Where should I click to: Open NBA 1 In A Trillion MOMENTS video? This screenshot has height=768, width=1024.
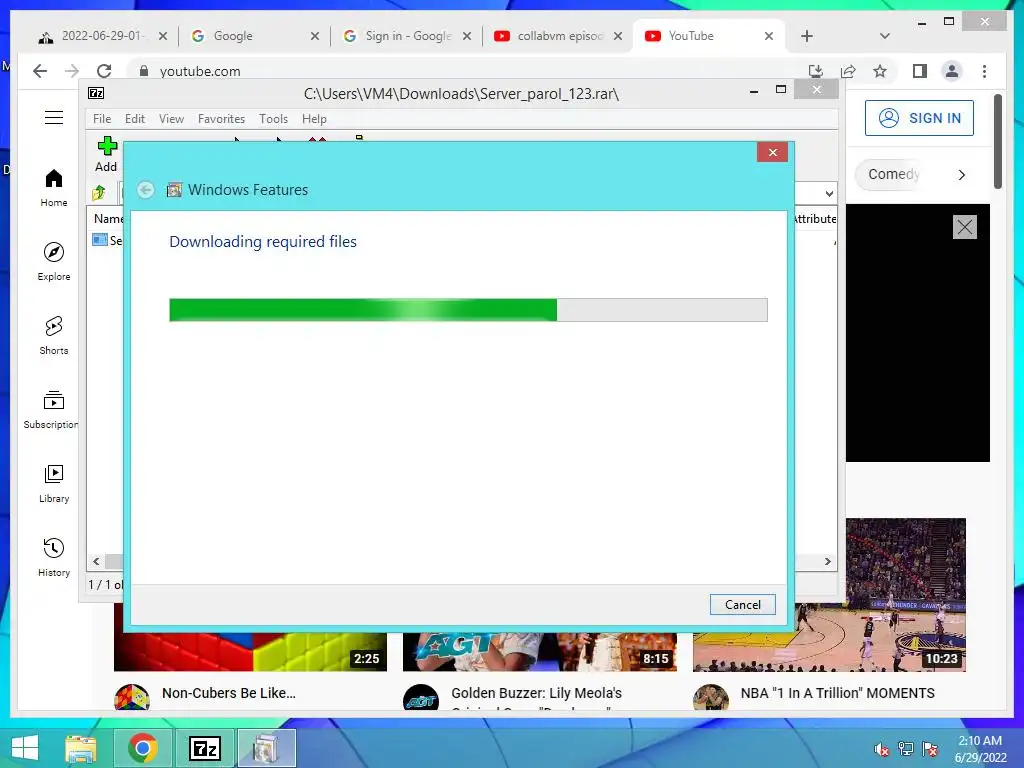tap(837, 693)
